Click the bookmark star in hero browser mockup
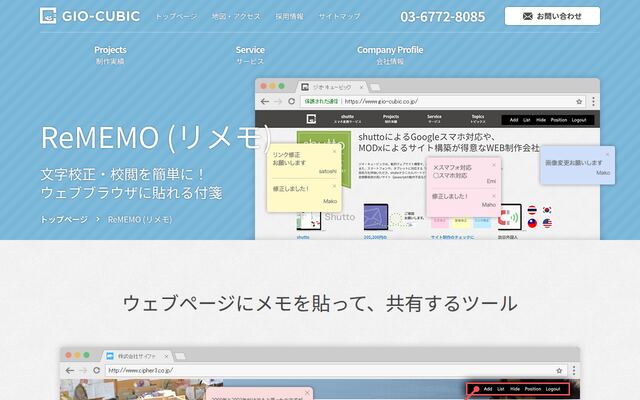 (579, 102)
